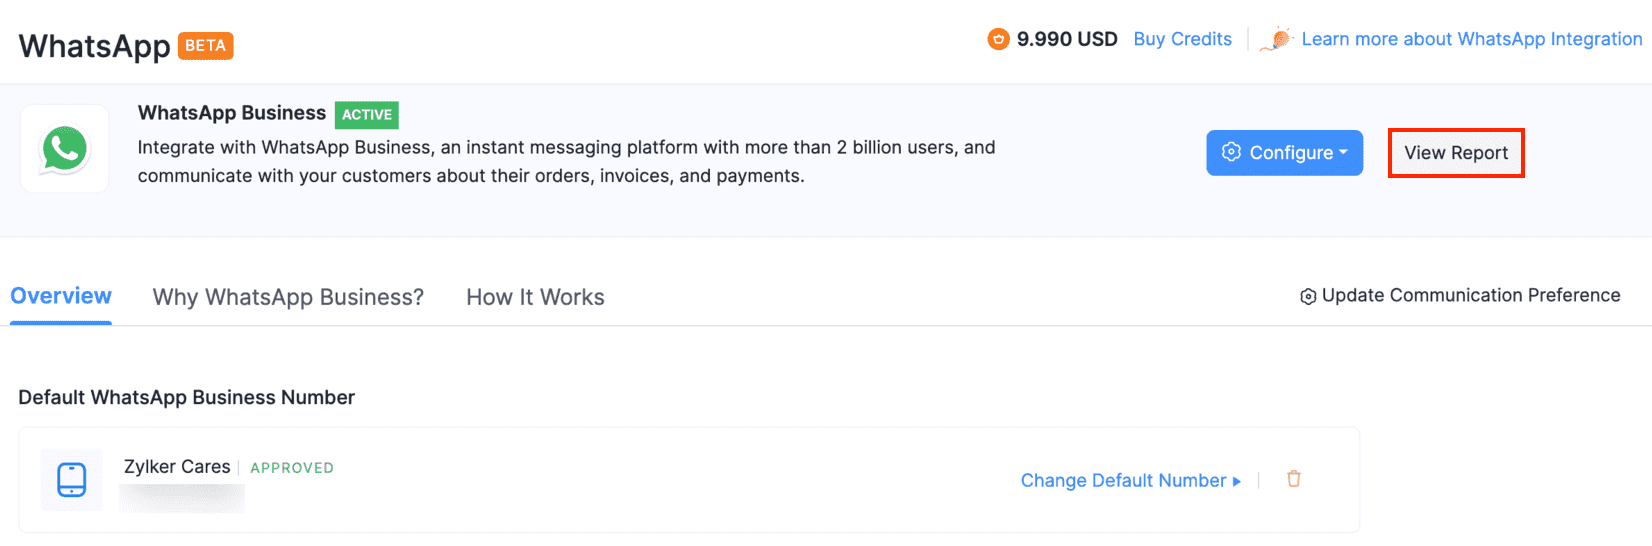This screenshot has height=546, width=1652.
Task: Select the How It Works tab
Action: coord(535,297)
